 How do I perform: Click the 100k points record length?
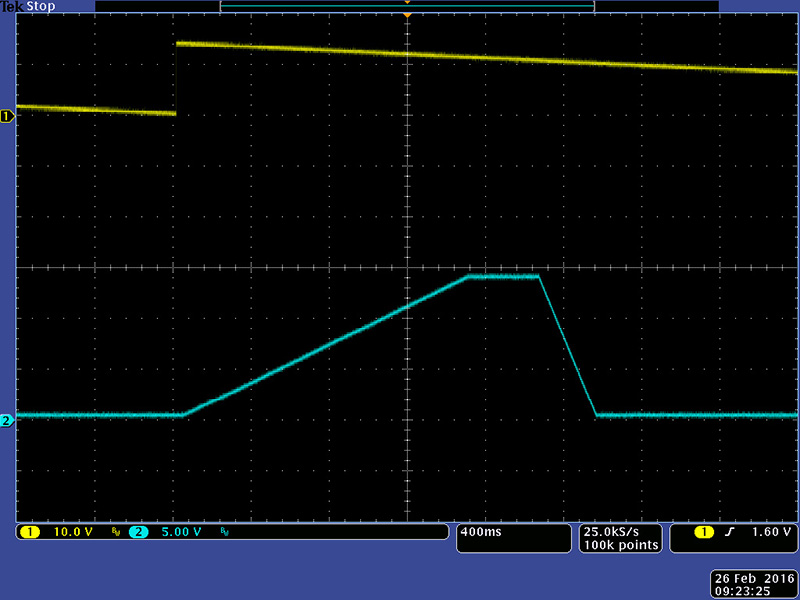pyautogui.click(x=620, y=545)
